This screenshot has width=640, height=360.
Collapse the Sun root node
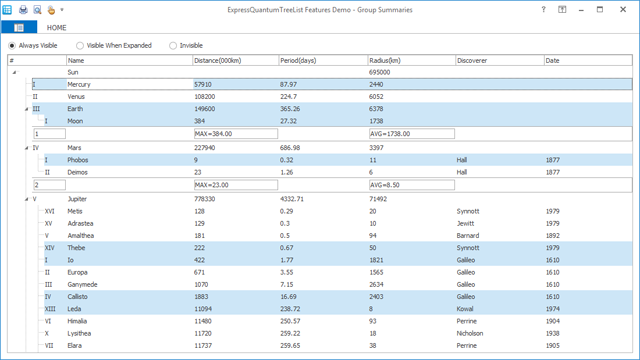point(14,72)
